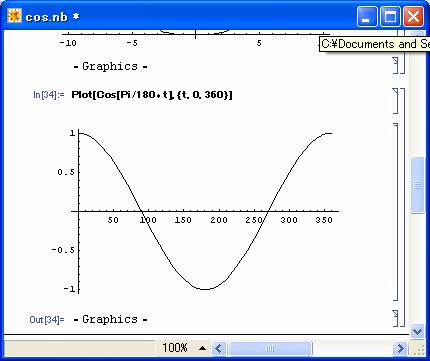Viewport: 430px width, 361px height.
Task: Open the 100% magnification dropdown arrow
Action: click(202, 348)
